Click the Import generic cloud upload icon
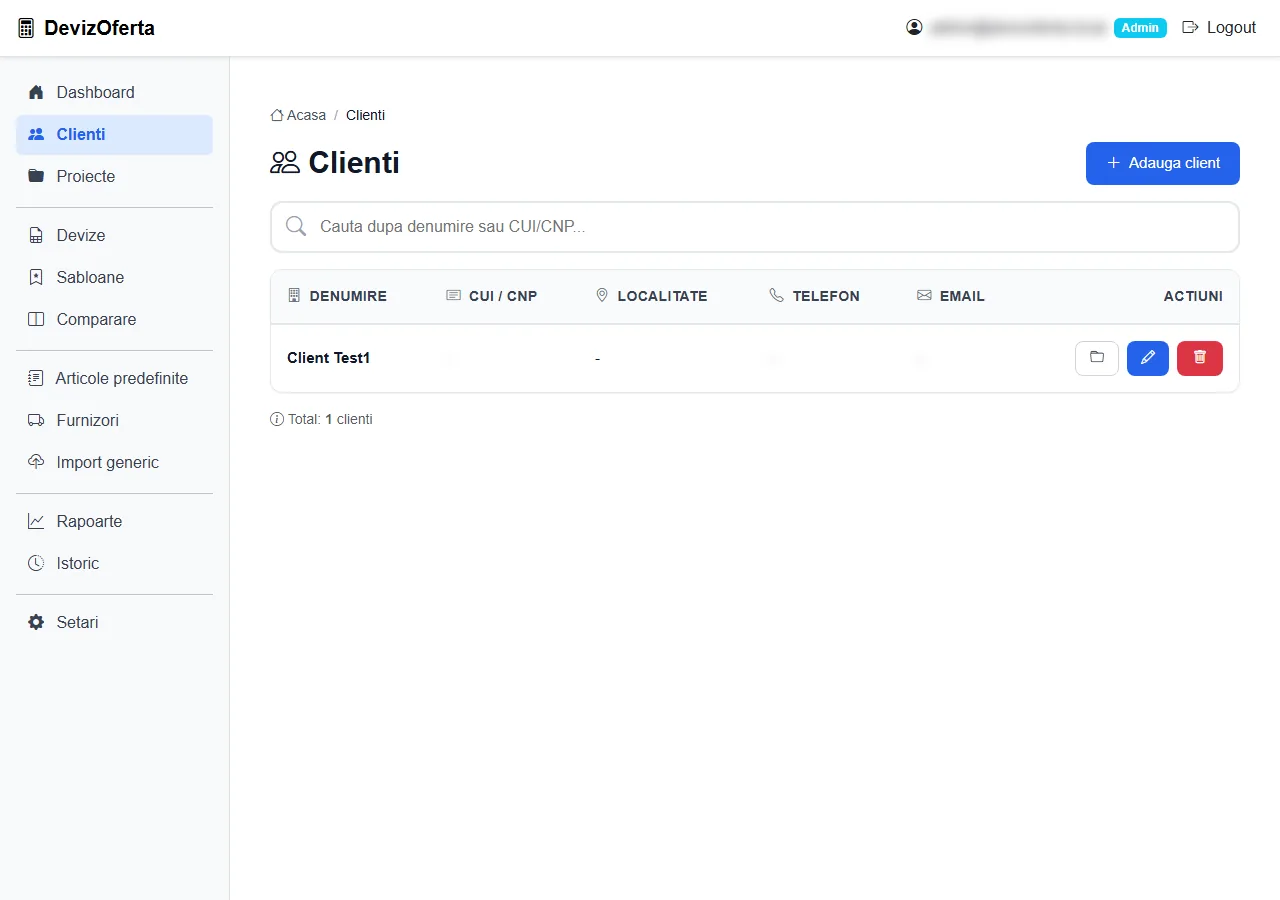 click(36, 462)
